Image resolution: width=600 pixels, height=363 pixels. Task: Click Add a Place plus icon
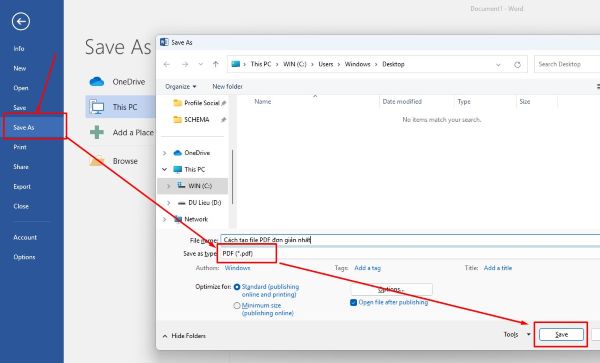click(97, 132)
